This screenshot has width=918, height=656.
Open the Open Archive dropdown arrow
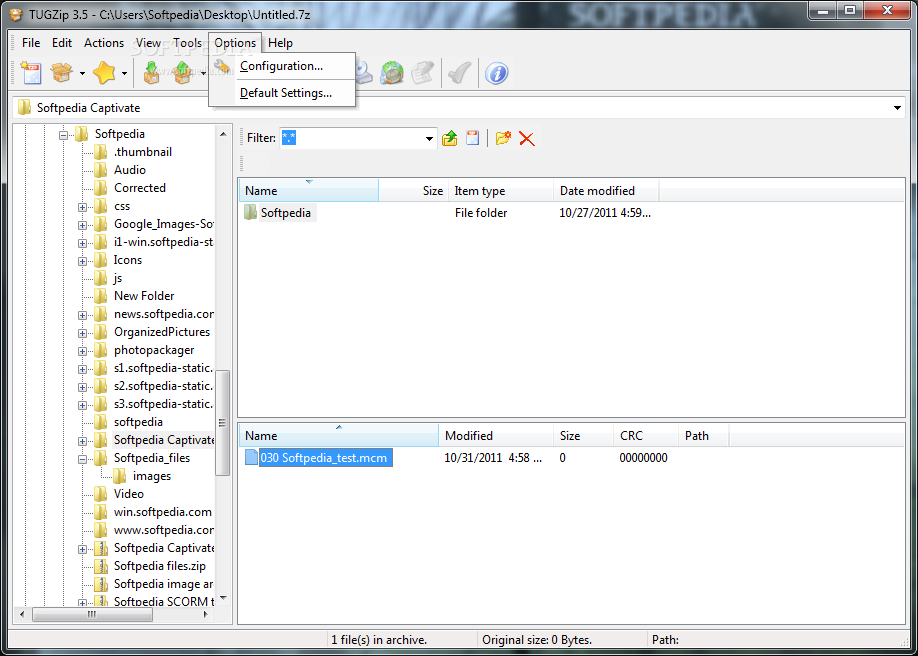coord(82,74)
